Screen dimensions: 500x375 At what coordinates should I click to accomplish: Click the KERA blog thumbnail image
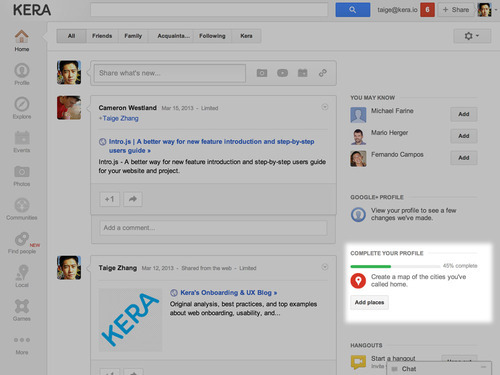(130, 320)
